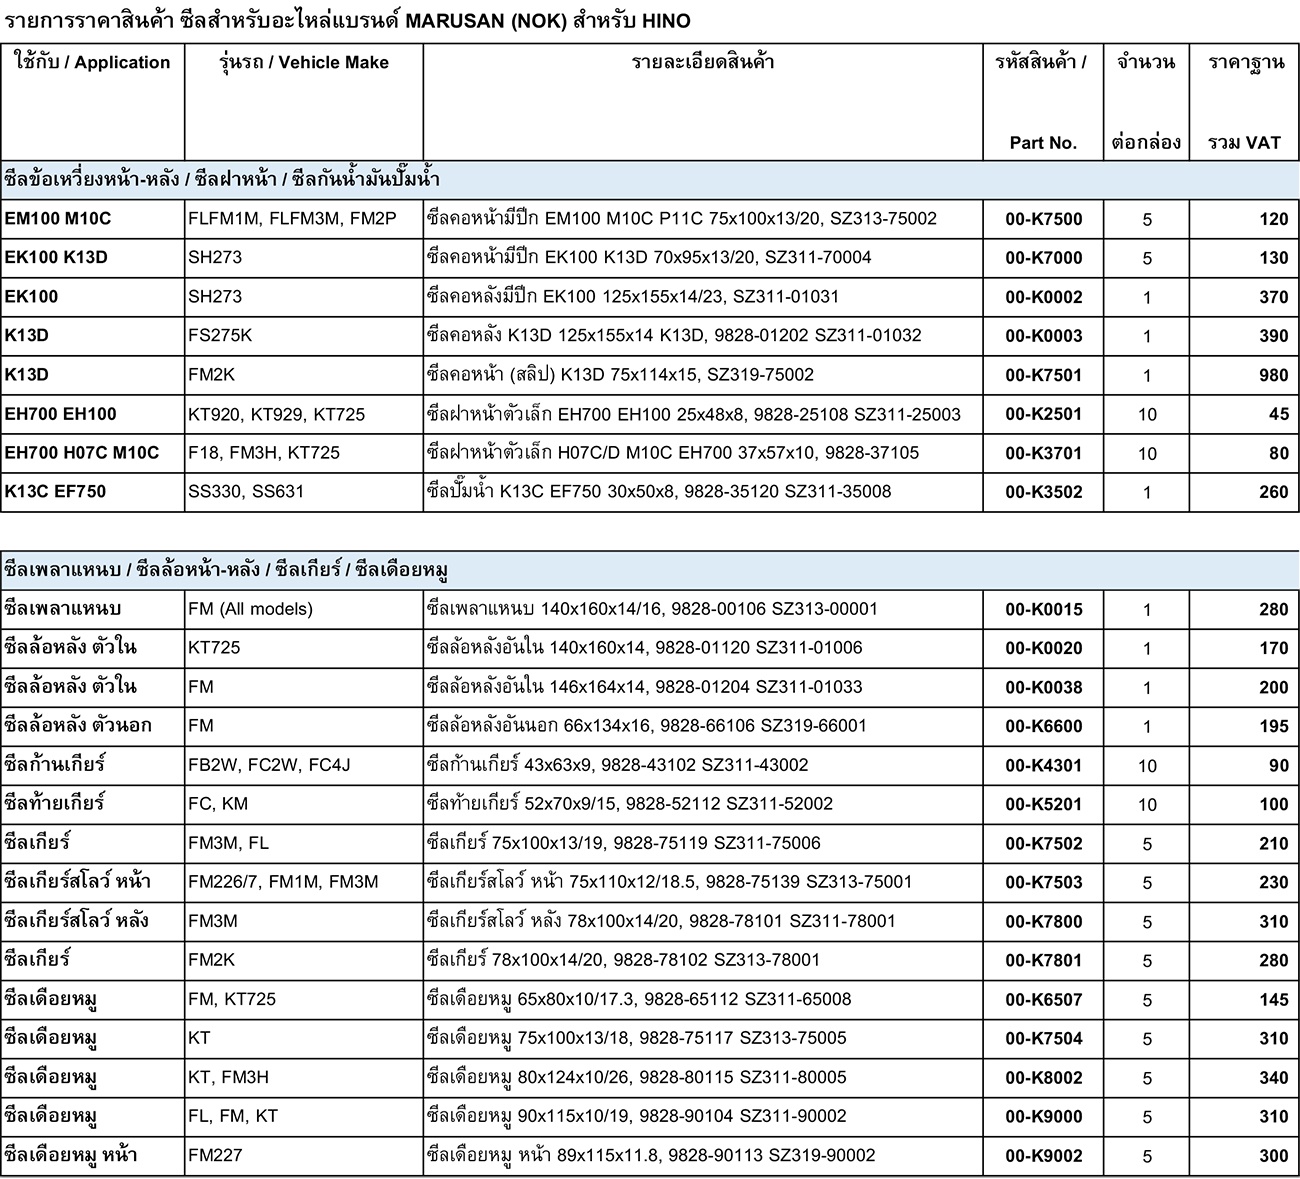Screen dimensions: 1300x1179
Task: Click the ราคาฐาน รวม VAT column header
Action: click(1244, 101)
